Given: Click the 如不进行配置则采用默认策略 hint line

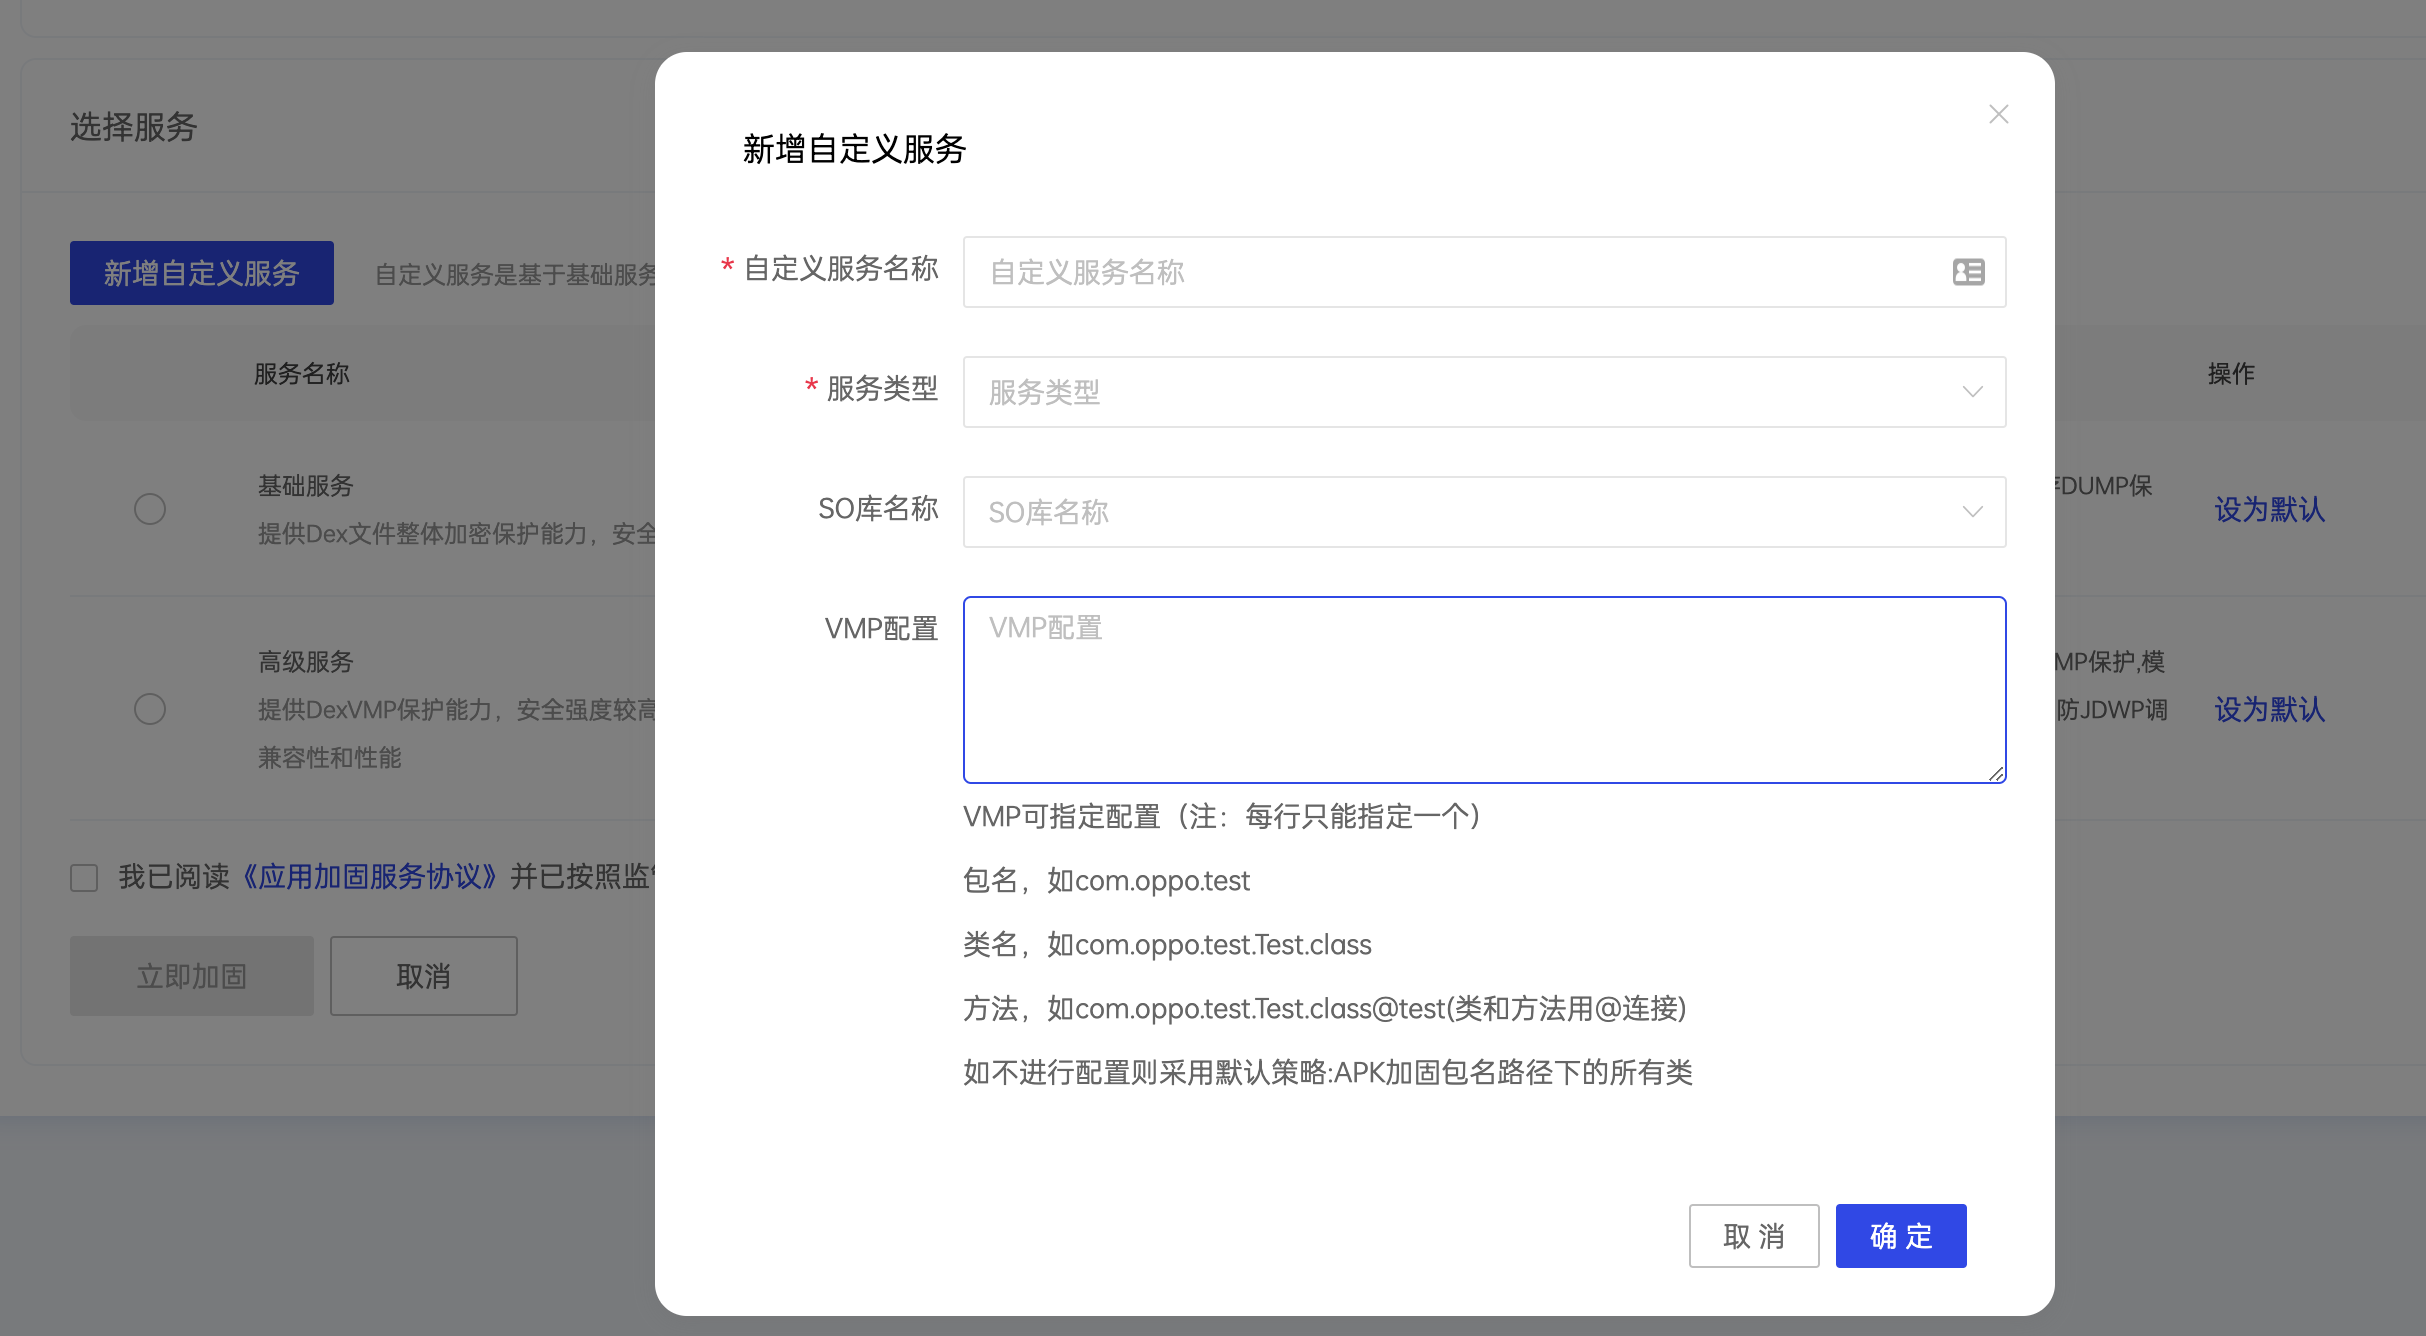Looking at the screenshot, I should [1328, 1073].
